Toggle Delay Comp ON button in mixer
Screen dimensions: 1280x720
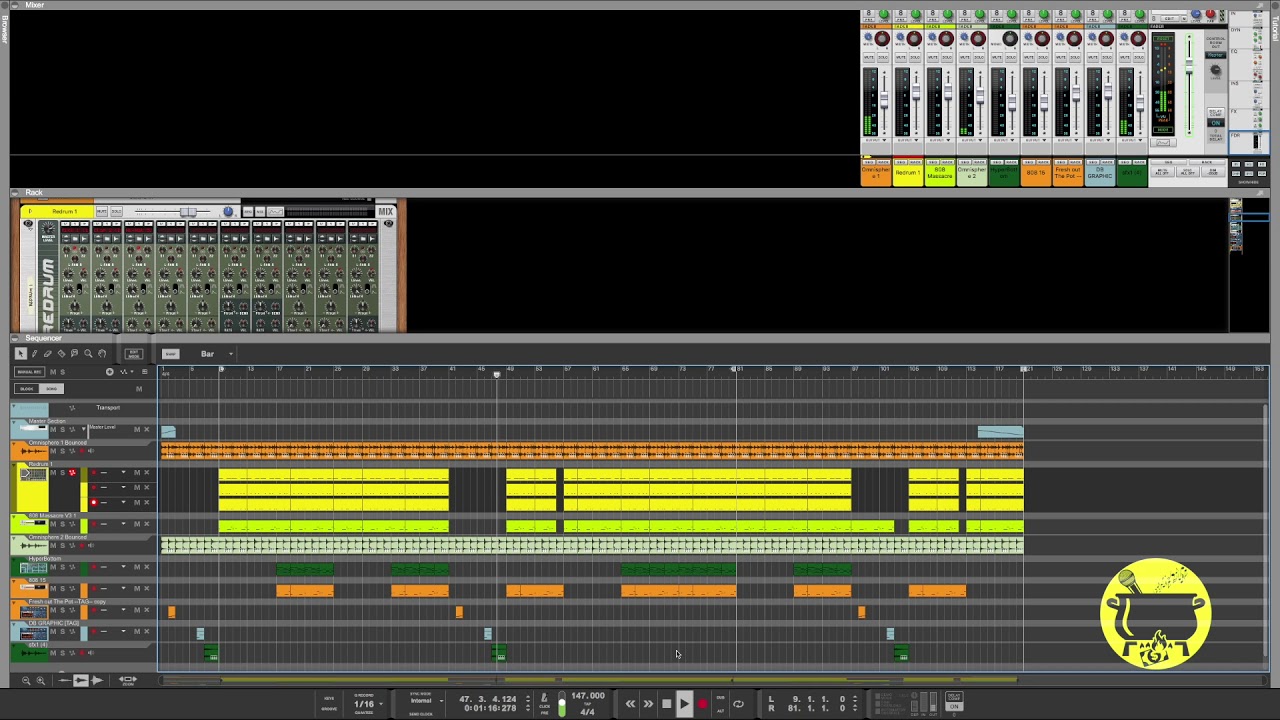(x=1216, y=123)
